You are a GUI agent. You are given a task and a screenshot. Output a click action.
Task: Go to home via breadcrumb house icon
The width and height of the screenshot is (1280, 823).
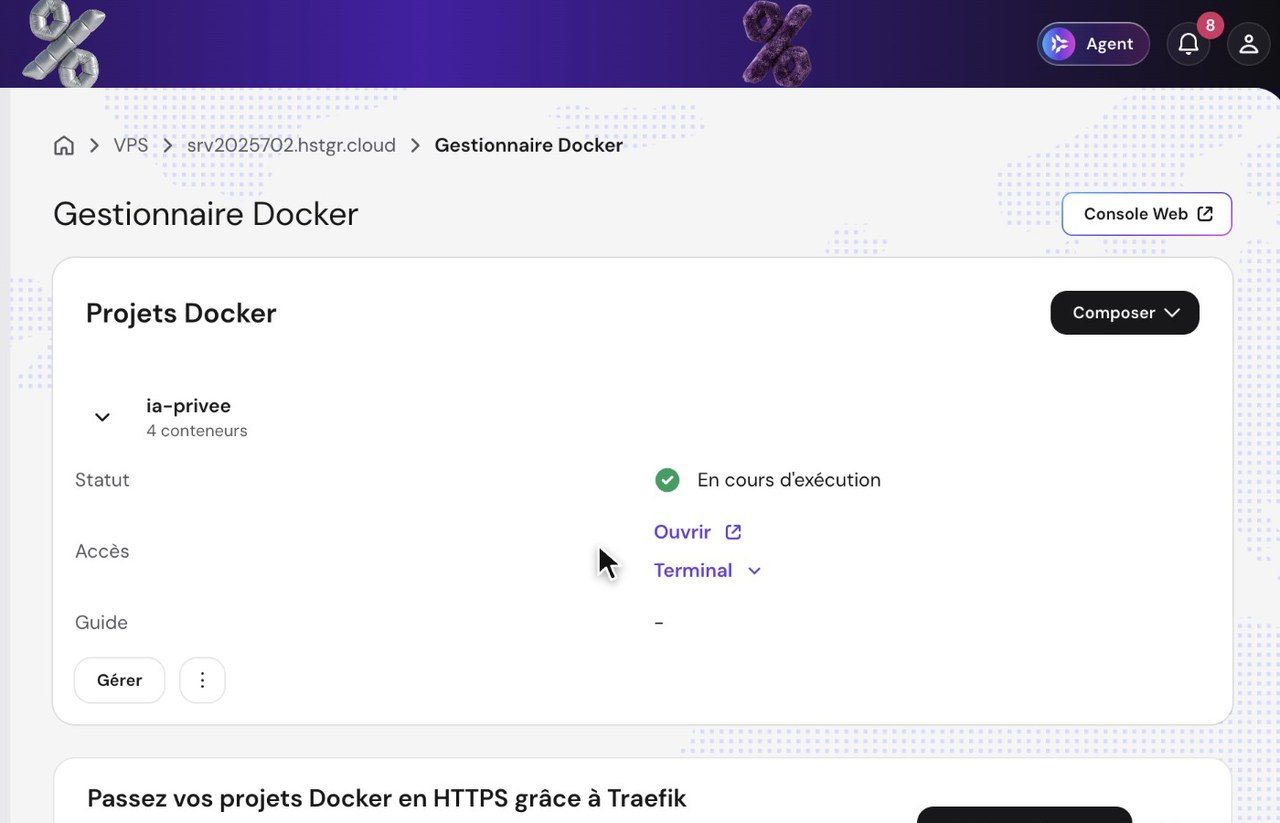tap(64, 146)
